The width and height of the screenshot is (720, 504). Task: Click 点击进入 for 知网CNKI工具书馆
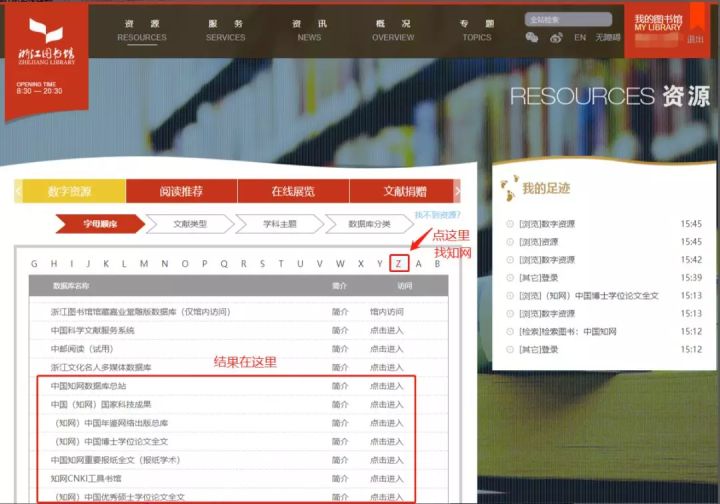point(387,478)
